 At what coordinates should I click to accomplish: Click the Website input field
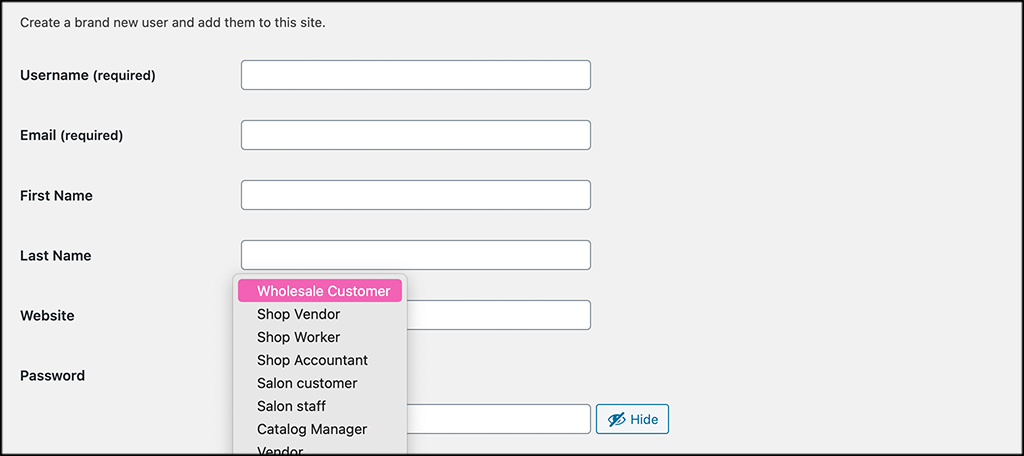tap(499, 315)
